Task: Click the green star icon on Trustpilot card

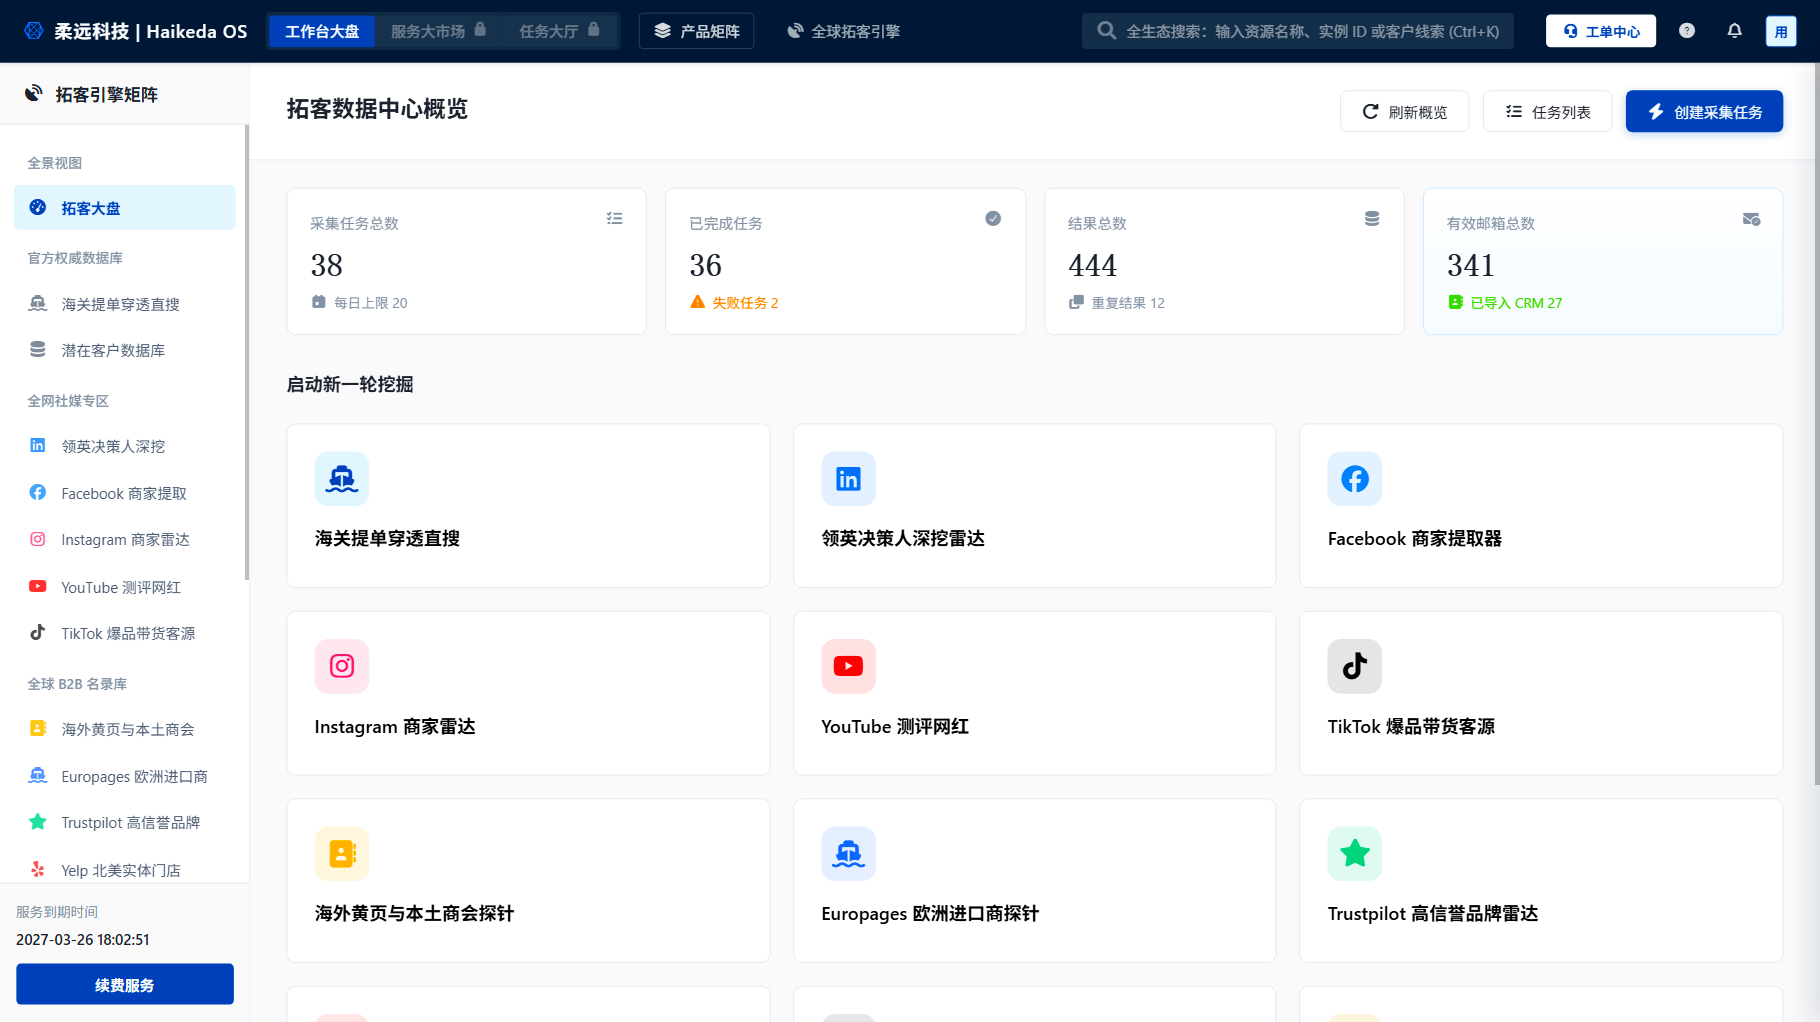Action: tap(1355, 854)
